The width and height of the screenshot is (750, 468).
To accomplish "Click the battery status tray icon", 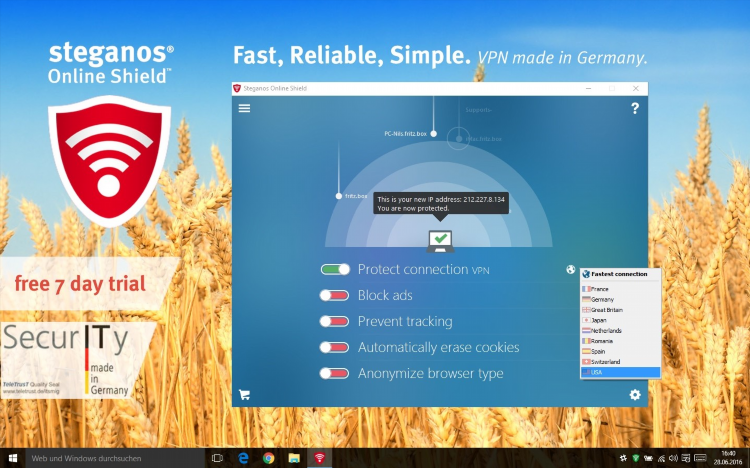I will (x=649, y=458).
